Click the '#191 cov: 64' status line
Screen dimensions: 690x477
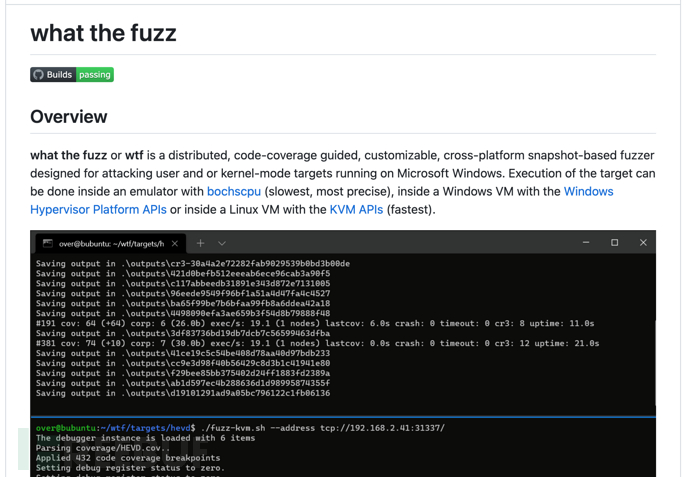[315, 323]
